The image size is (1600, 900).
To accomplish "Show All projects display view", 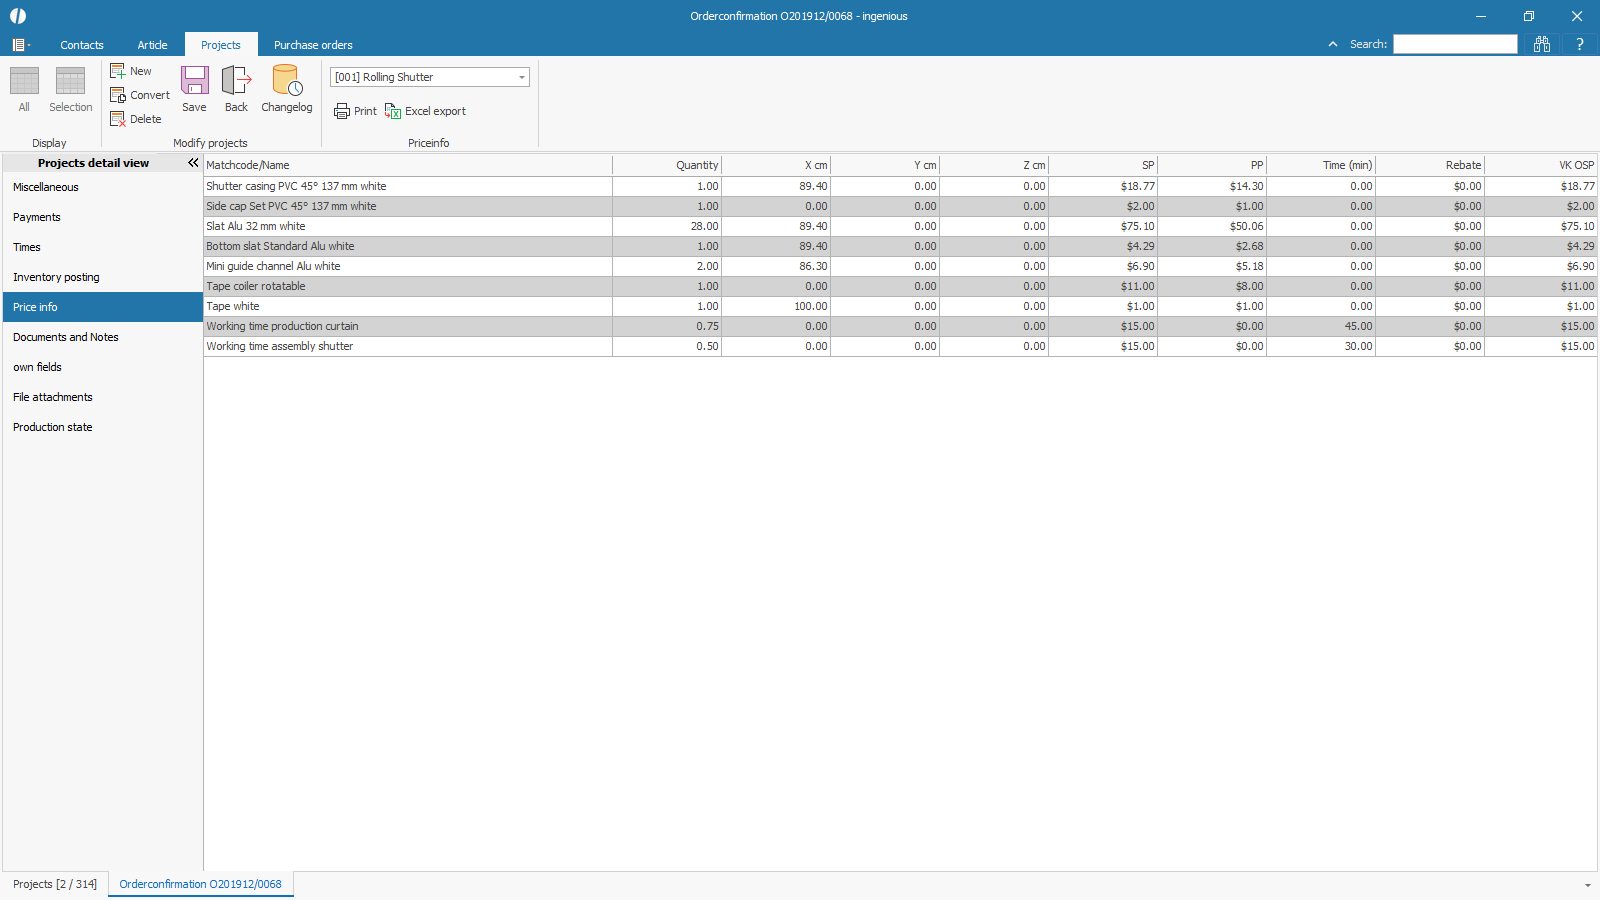I will coord(24,81).
